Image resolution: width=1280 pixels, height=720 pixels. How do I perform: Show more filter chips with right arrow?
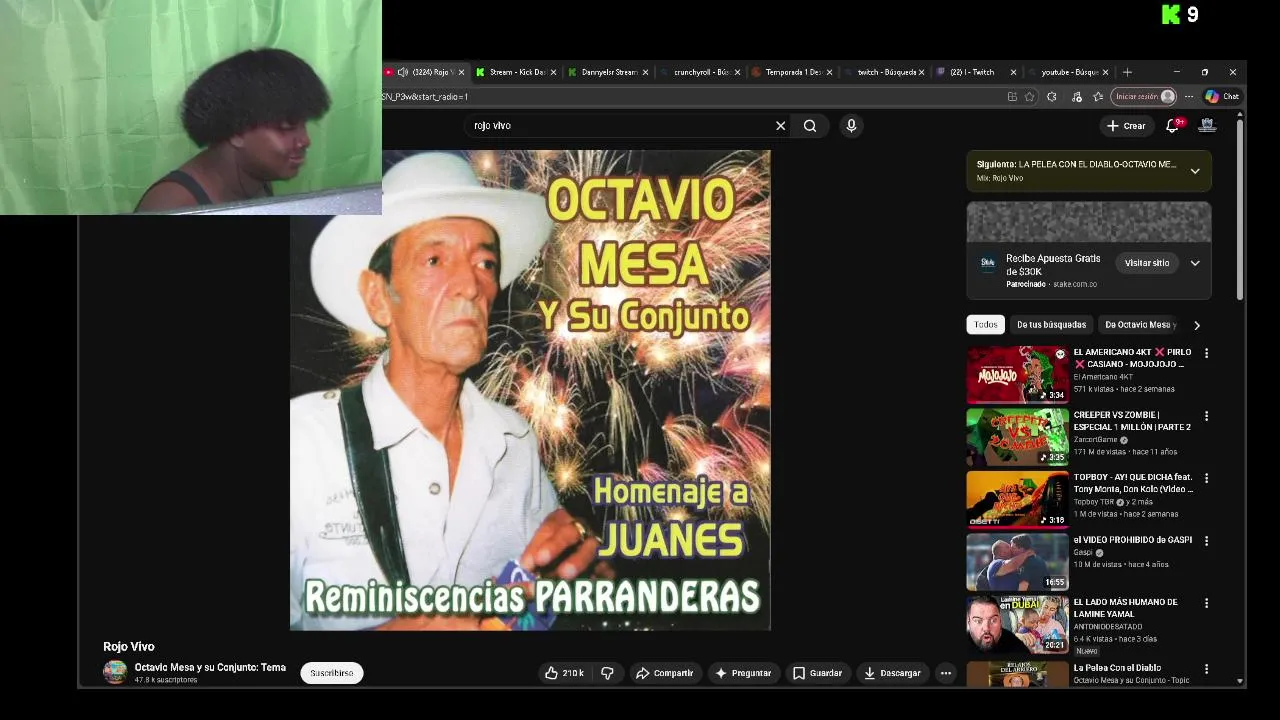(x=1197, y=324)
